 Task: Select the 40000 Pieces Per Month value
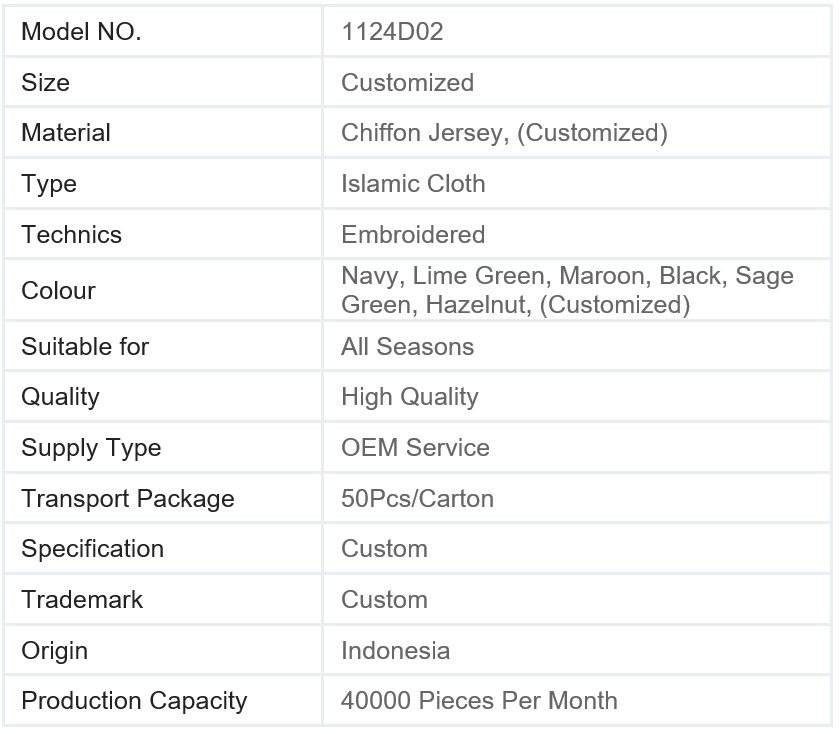point(479,701)
